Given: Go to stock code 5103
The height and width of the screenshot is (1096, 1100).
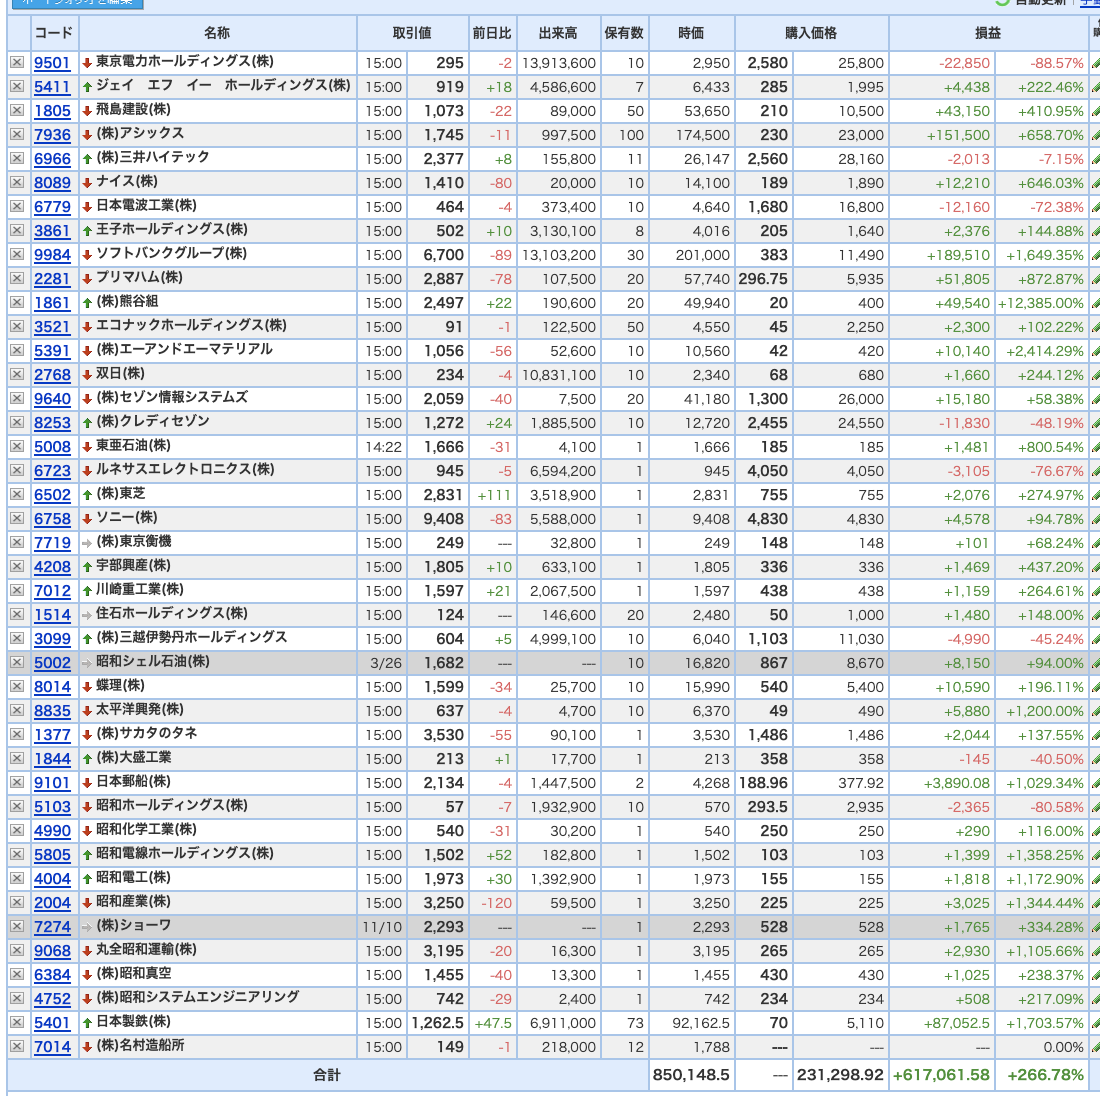Looking at the screenshot, I should tap(53, 807).
